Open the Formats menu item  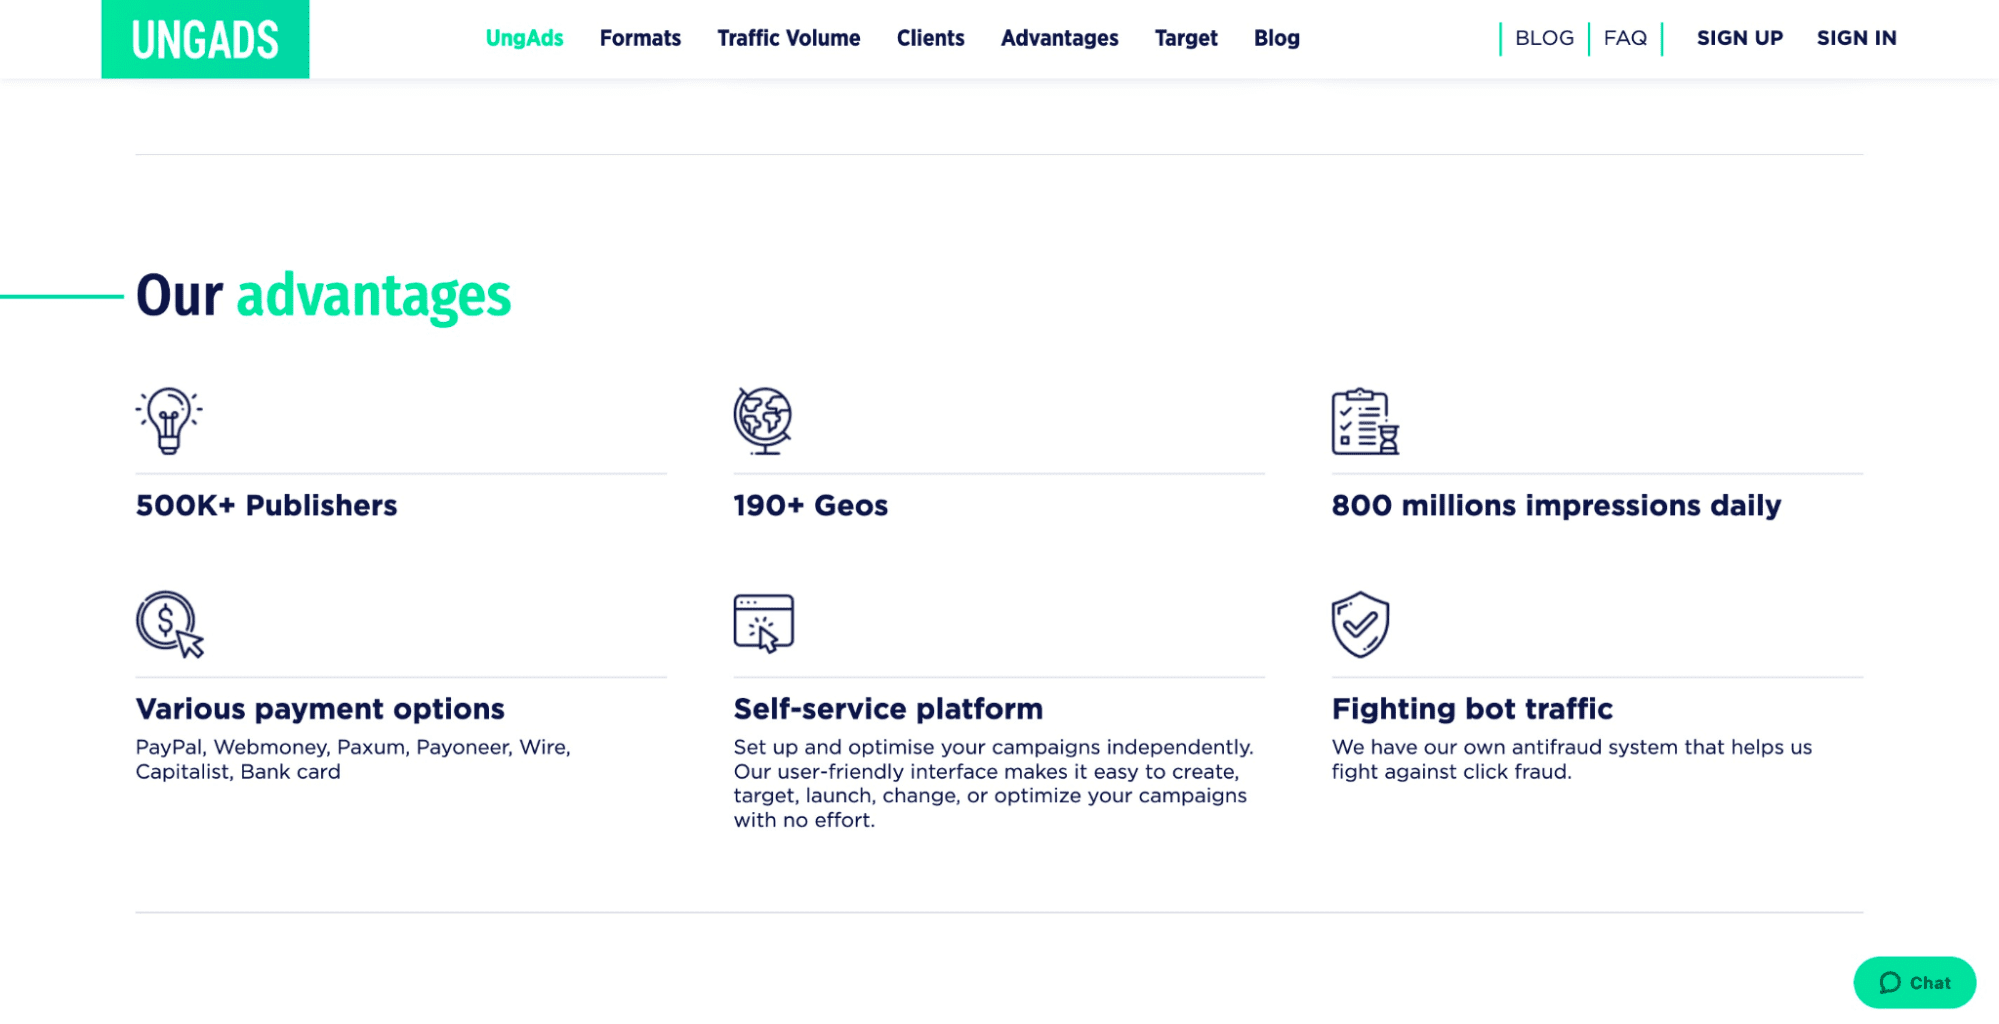tap(639, 38)
